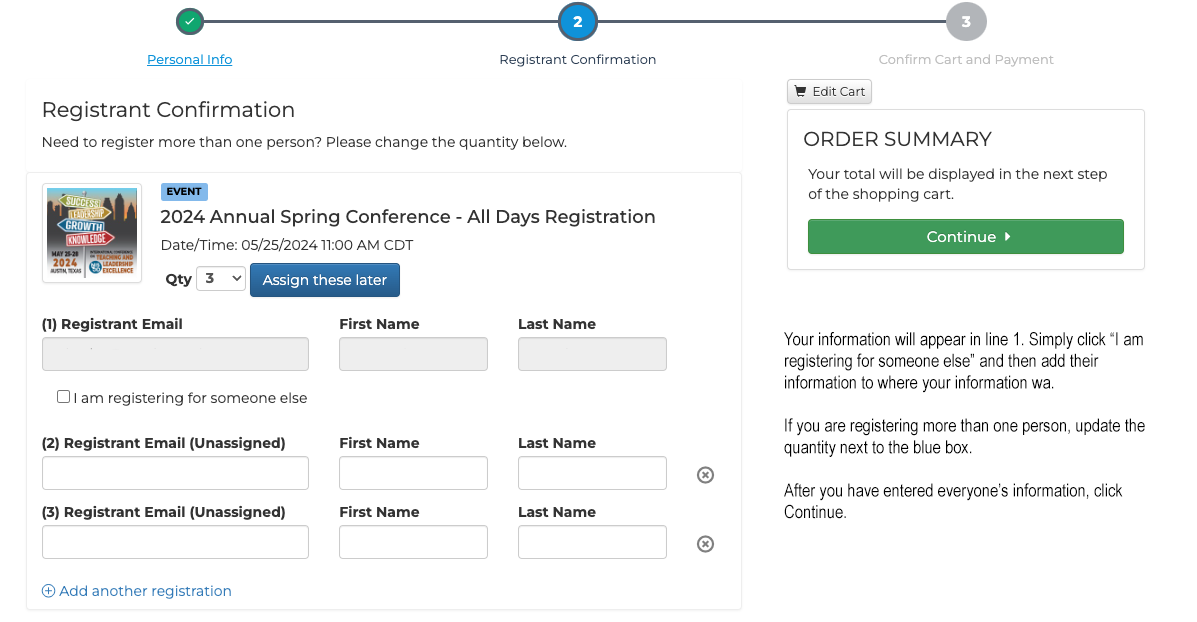This screenshot has width=1197, height=622.
Task: Click the Spring Conference event thumbnail
Action: pos(91,233)
